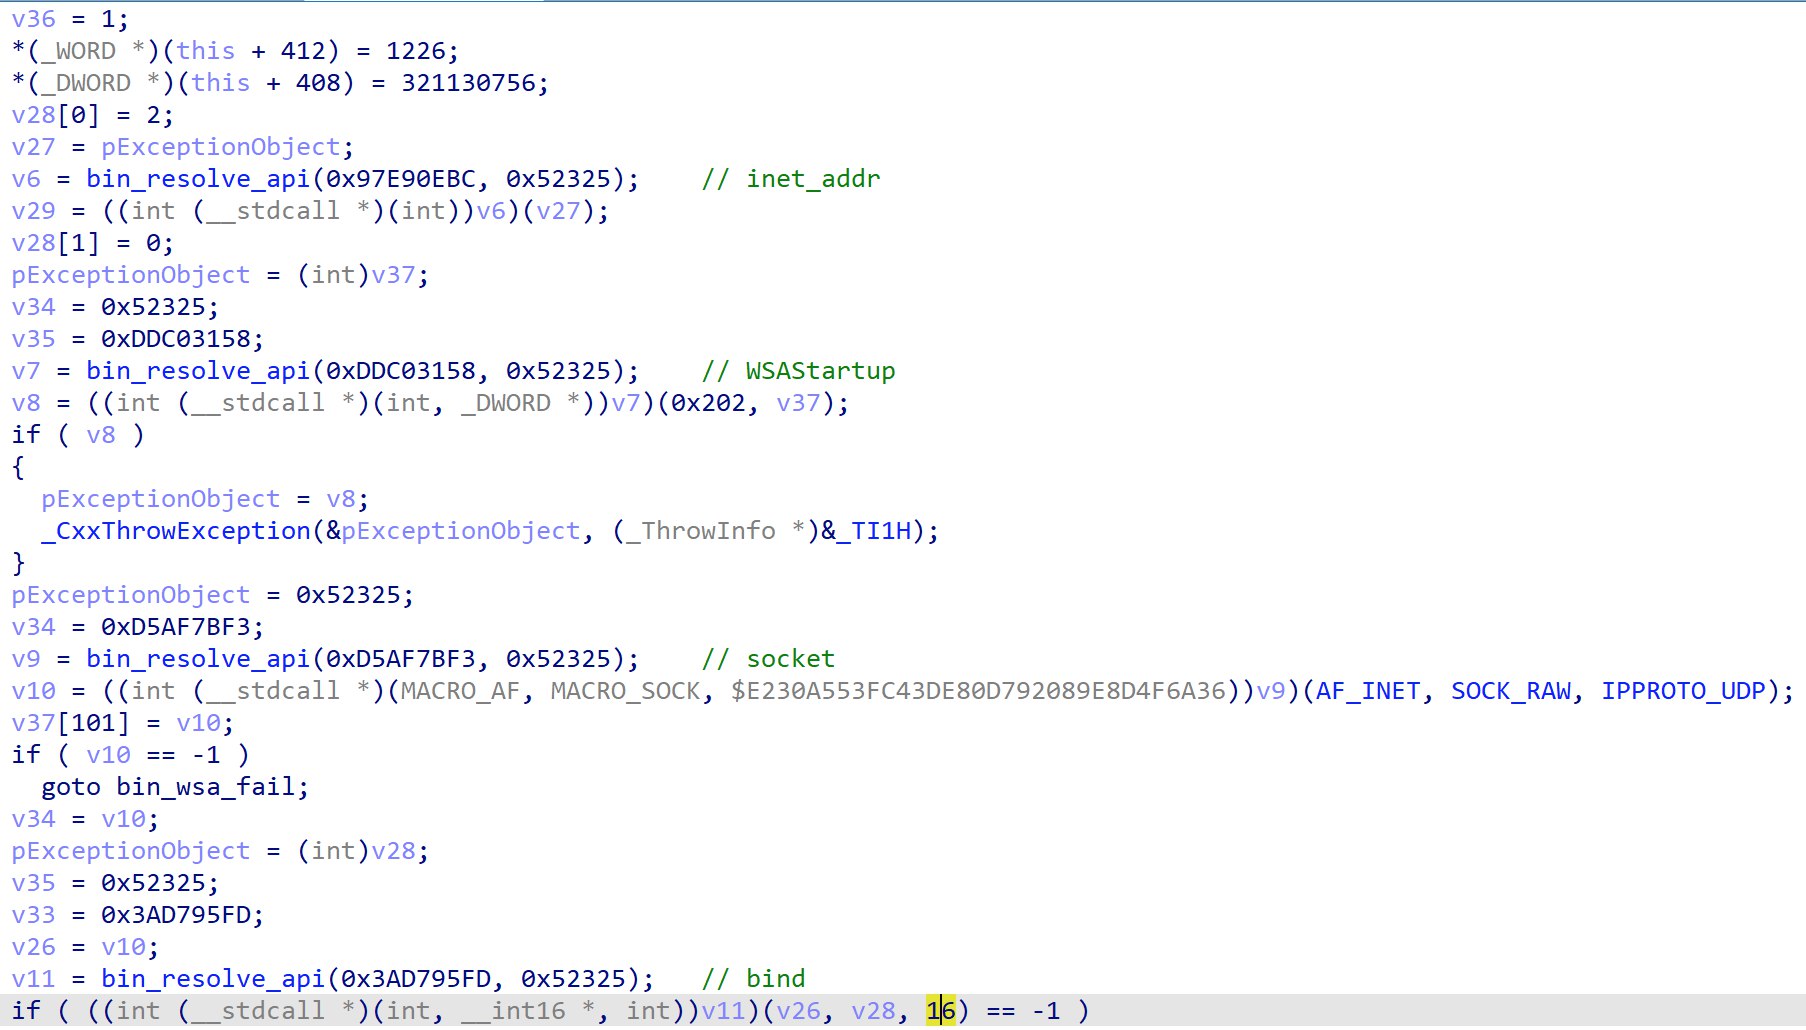Click pExceptionObject = v8 assignment

coord(205,499)
